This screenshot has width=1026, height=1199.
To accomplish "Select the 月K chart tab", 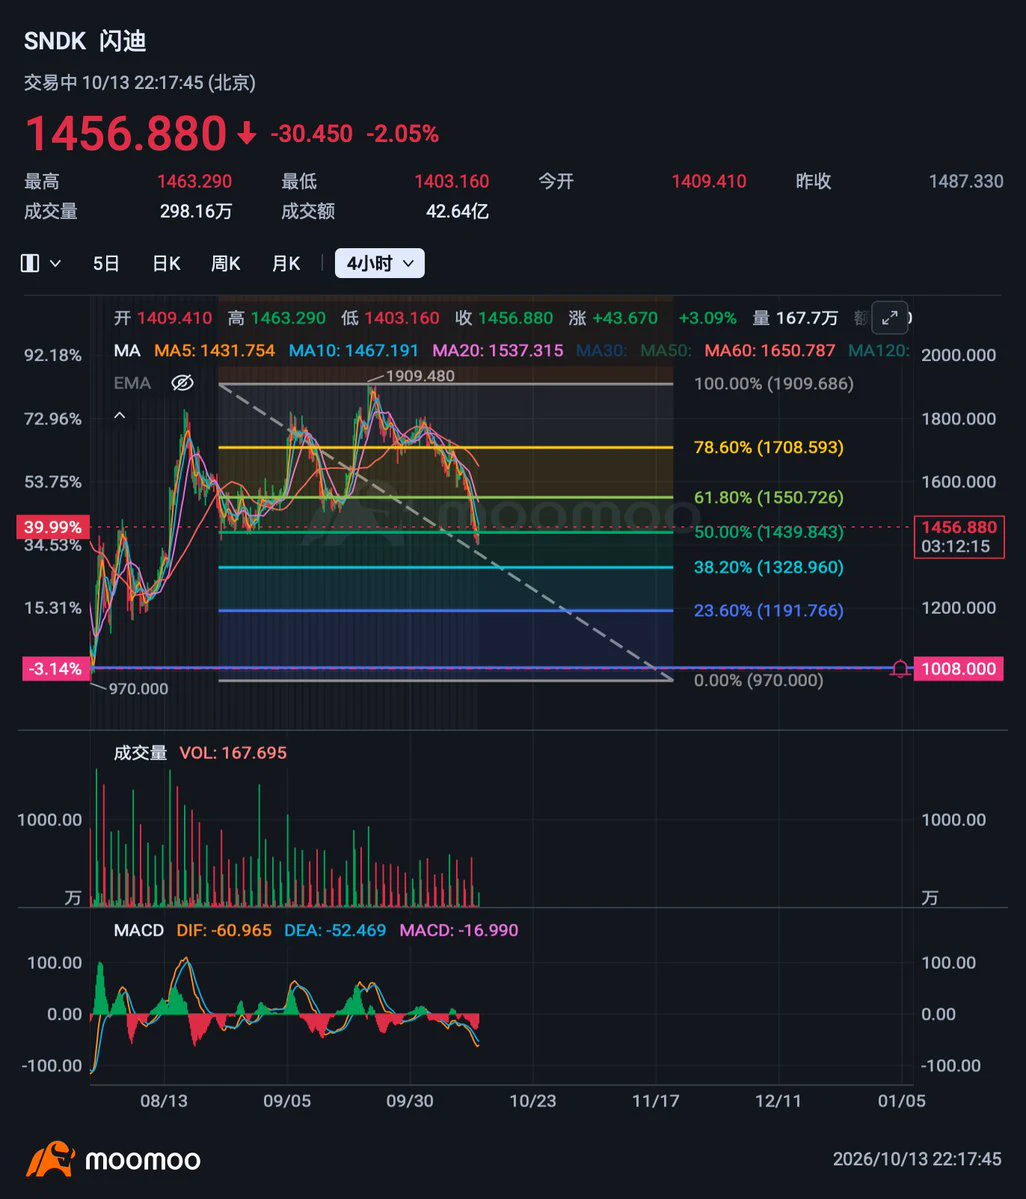I will [x=286, y=263].
